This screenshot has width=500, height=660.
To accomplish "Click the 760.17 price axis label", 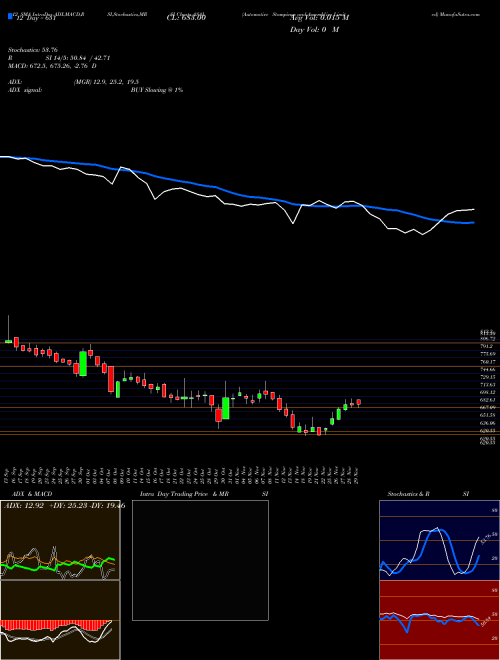I will (488, 362).
